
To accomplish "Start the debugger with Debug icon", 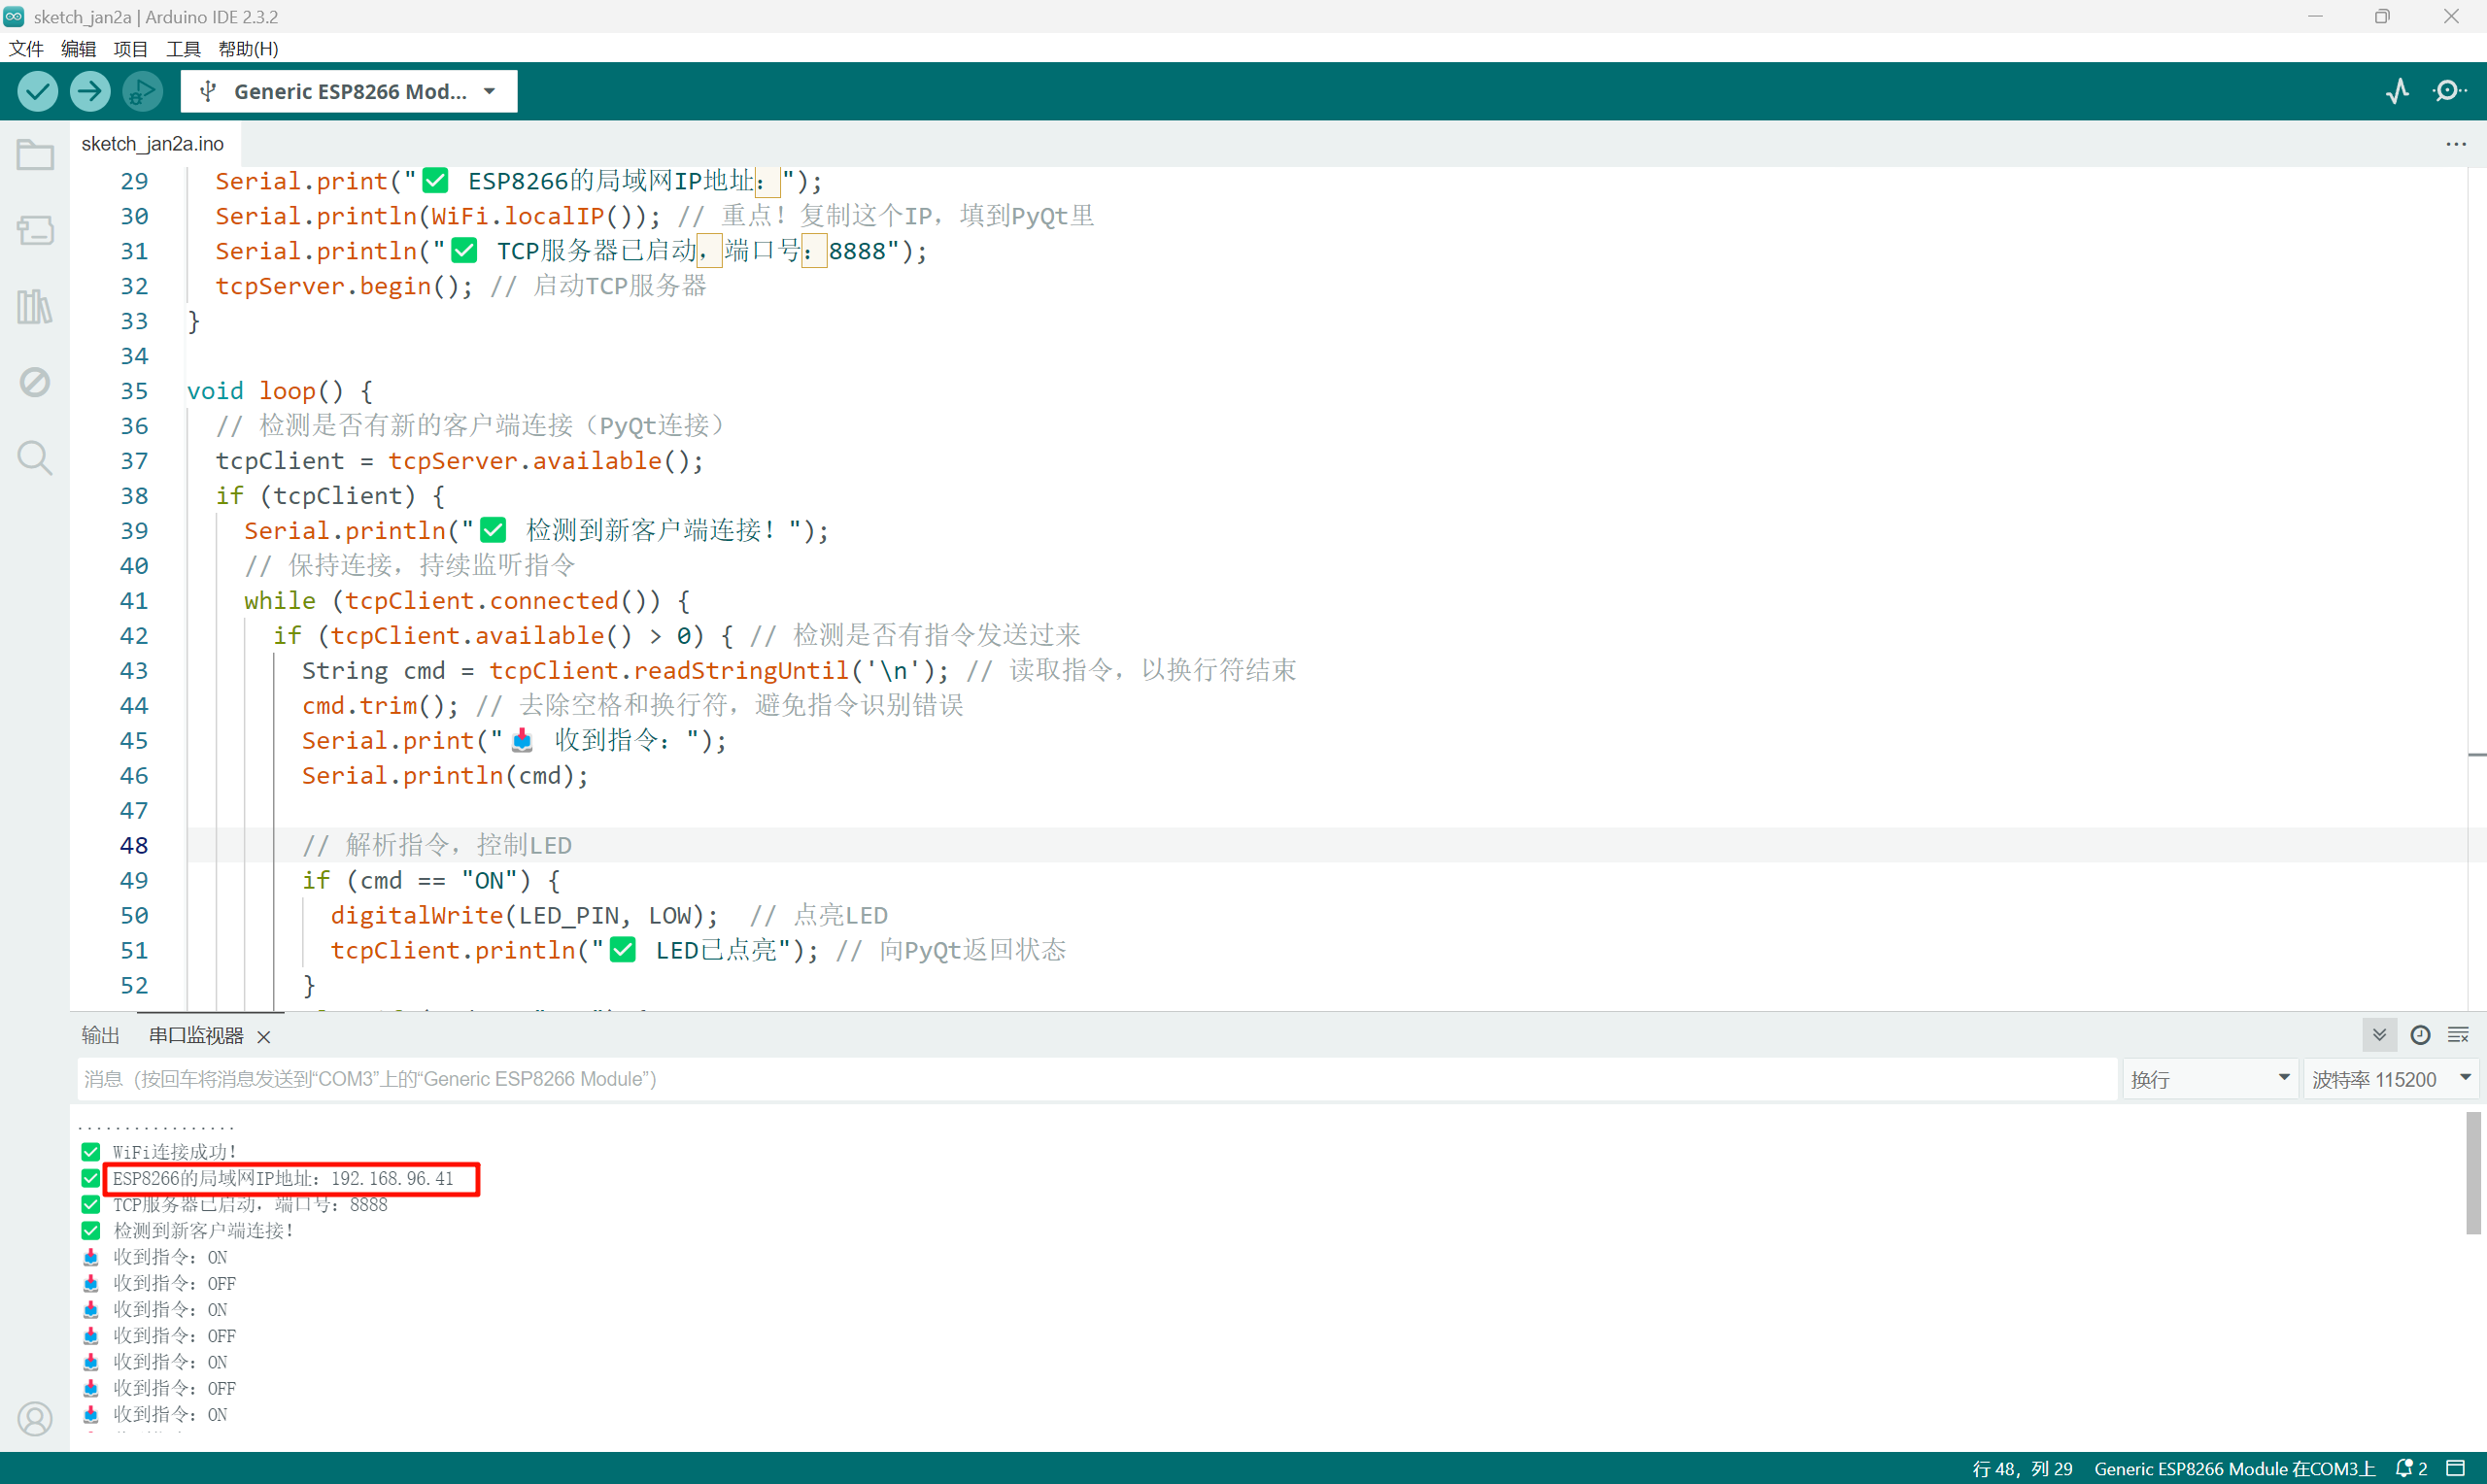I will (x=142, y=91).
